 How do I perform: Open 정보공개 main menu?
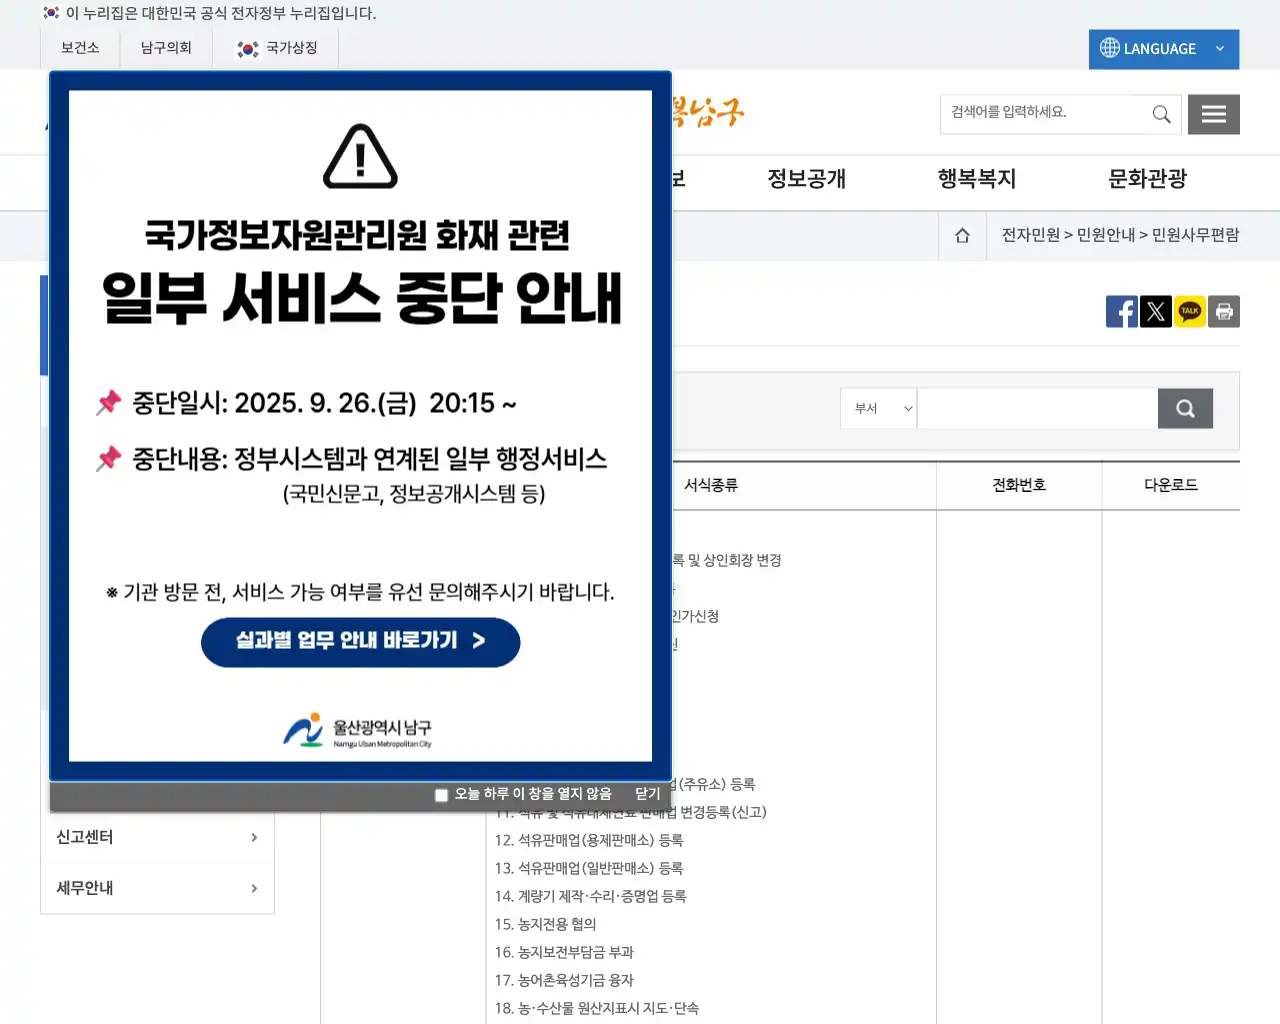pos(807,179)
